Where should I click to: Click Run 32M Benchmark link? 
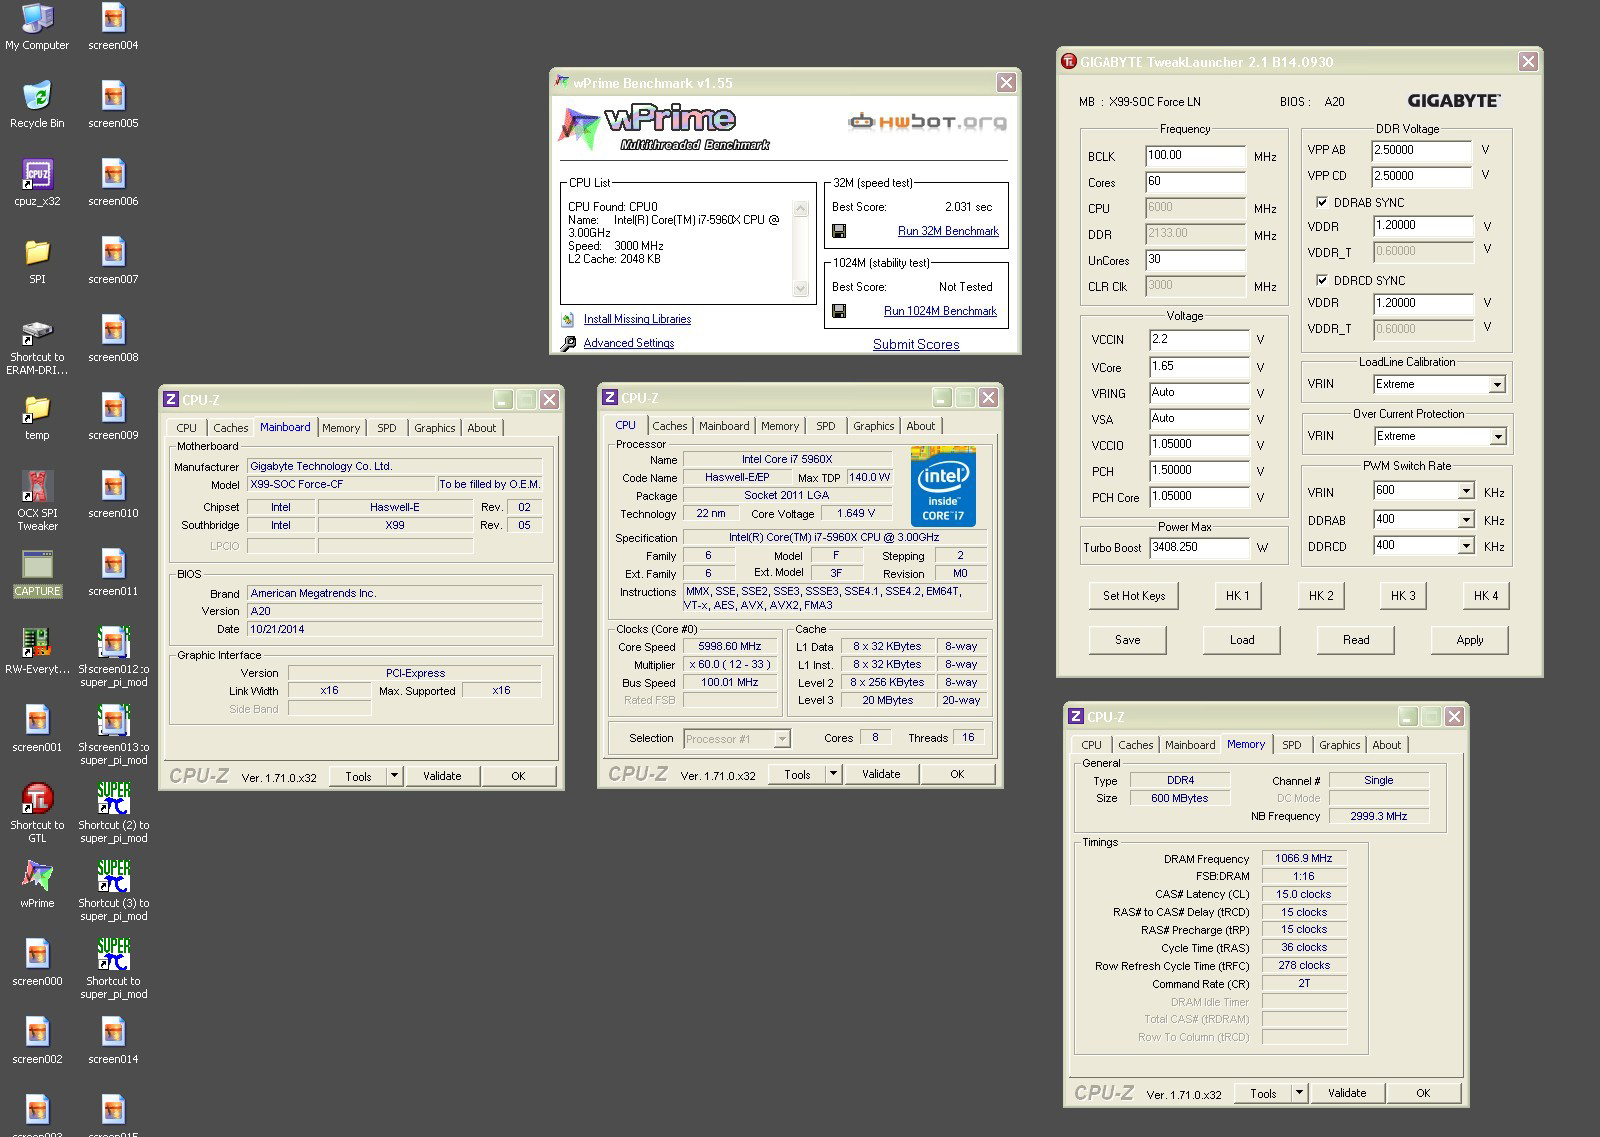[x=948, y=231]
